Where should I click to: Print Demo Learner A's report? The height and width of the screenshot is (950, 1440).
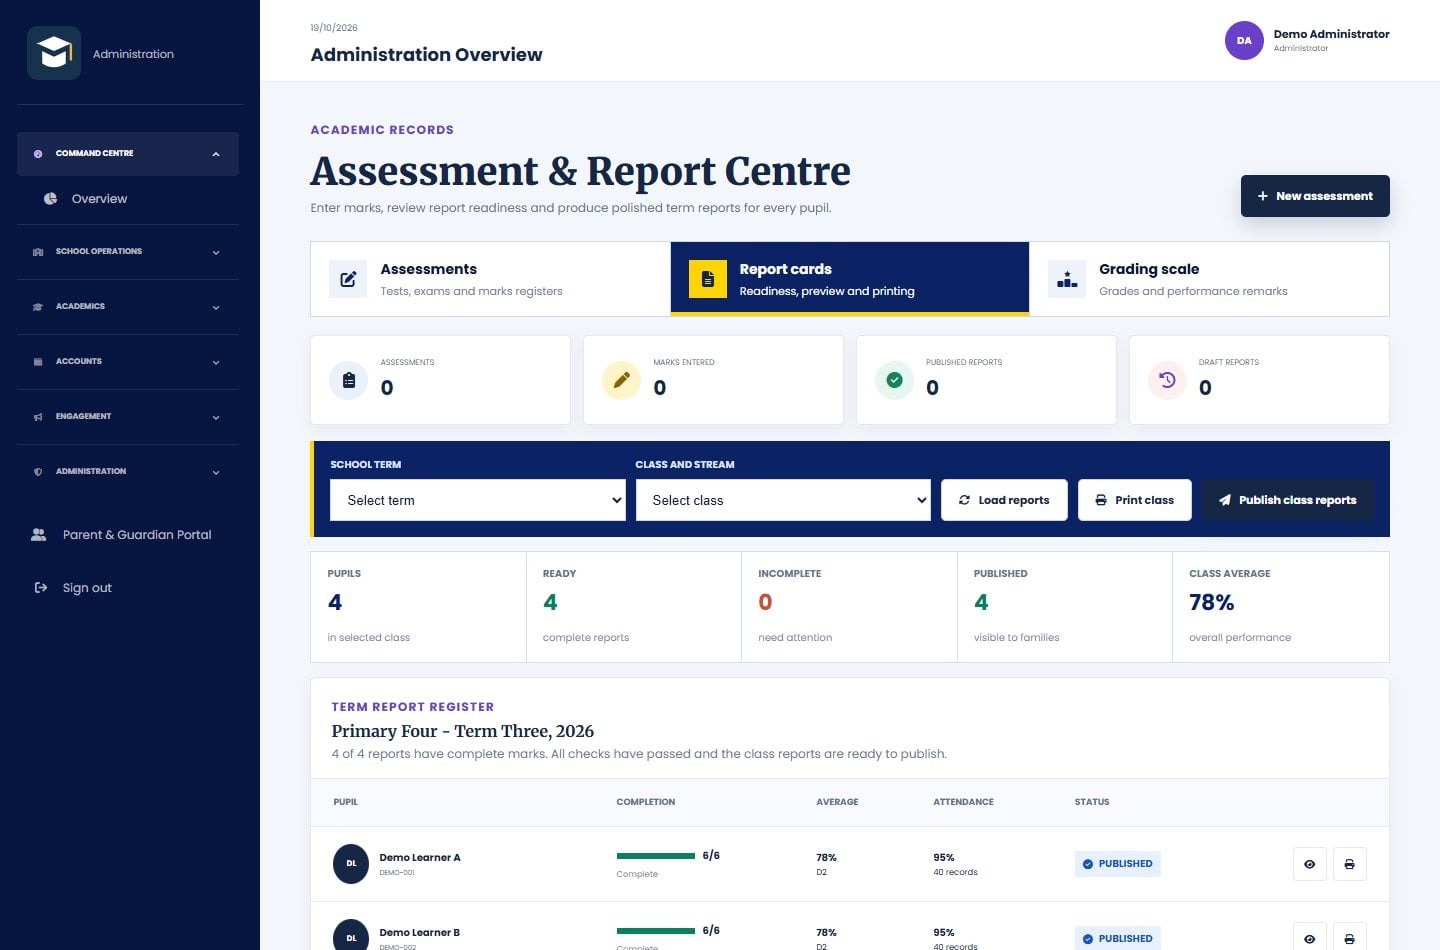[1349, 864]
